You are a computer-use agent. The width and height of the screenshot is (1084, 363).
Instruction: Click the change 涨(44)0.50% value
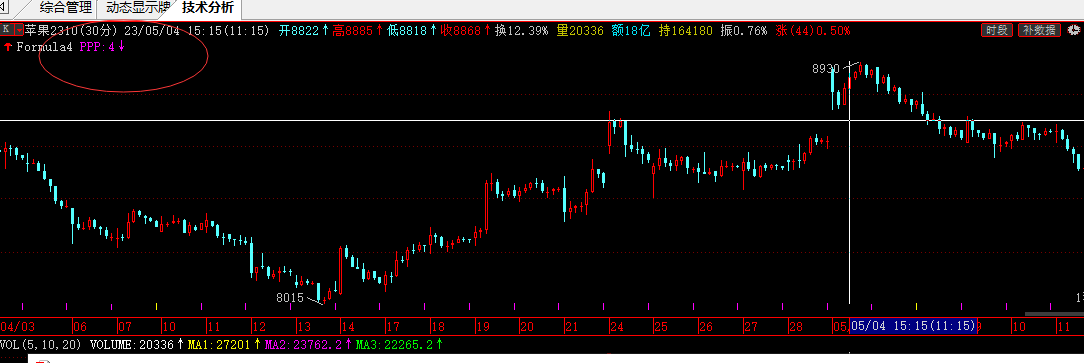813,30
